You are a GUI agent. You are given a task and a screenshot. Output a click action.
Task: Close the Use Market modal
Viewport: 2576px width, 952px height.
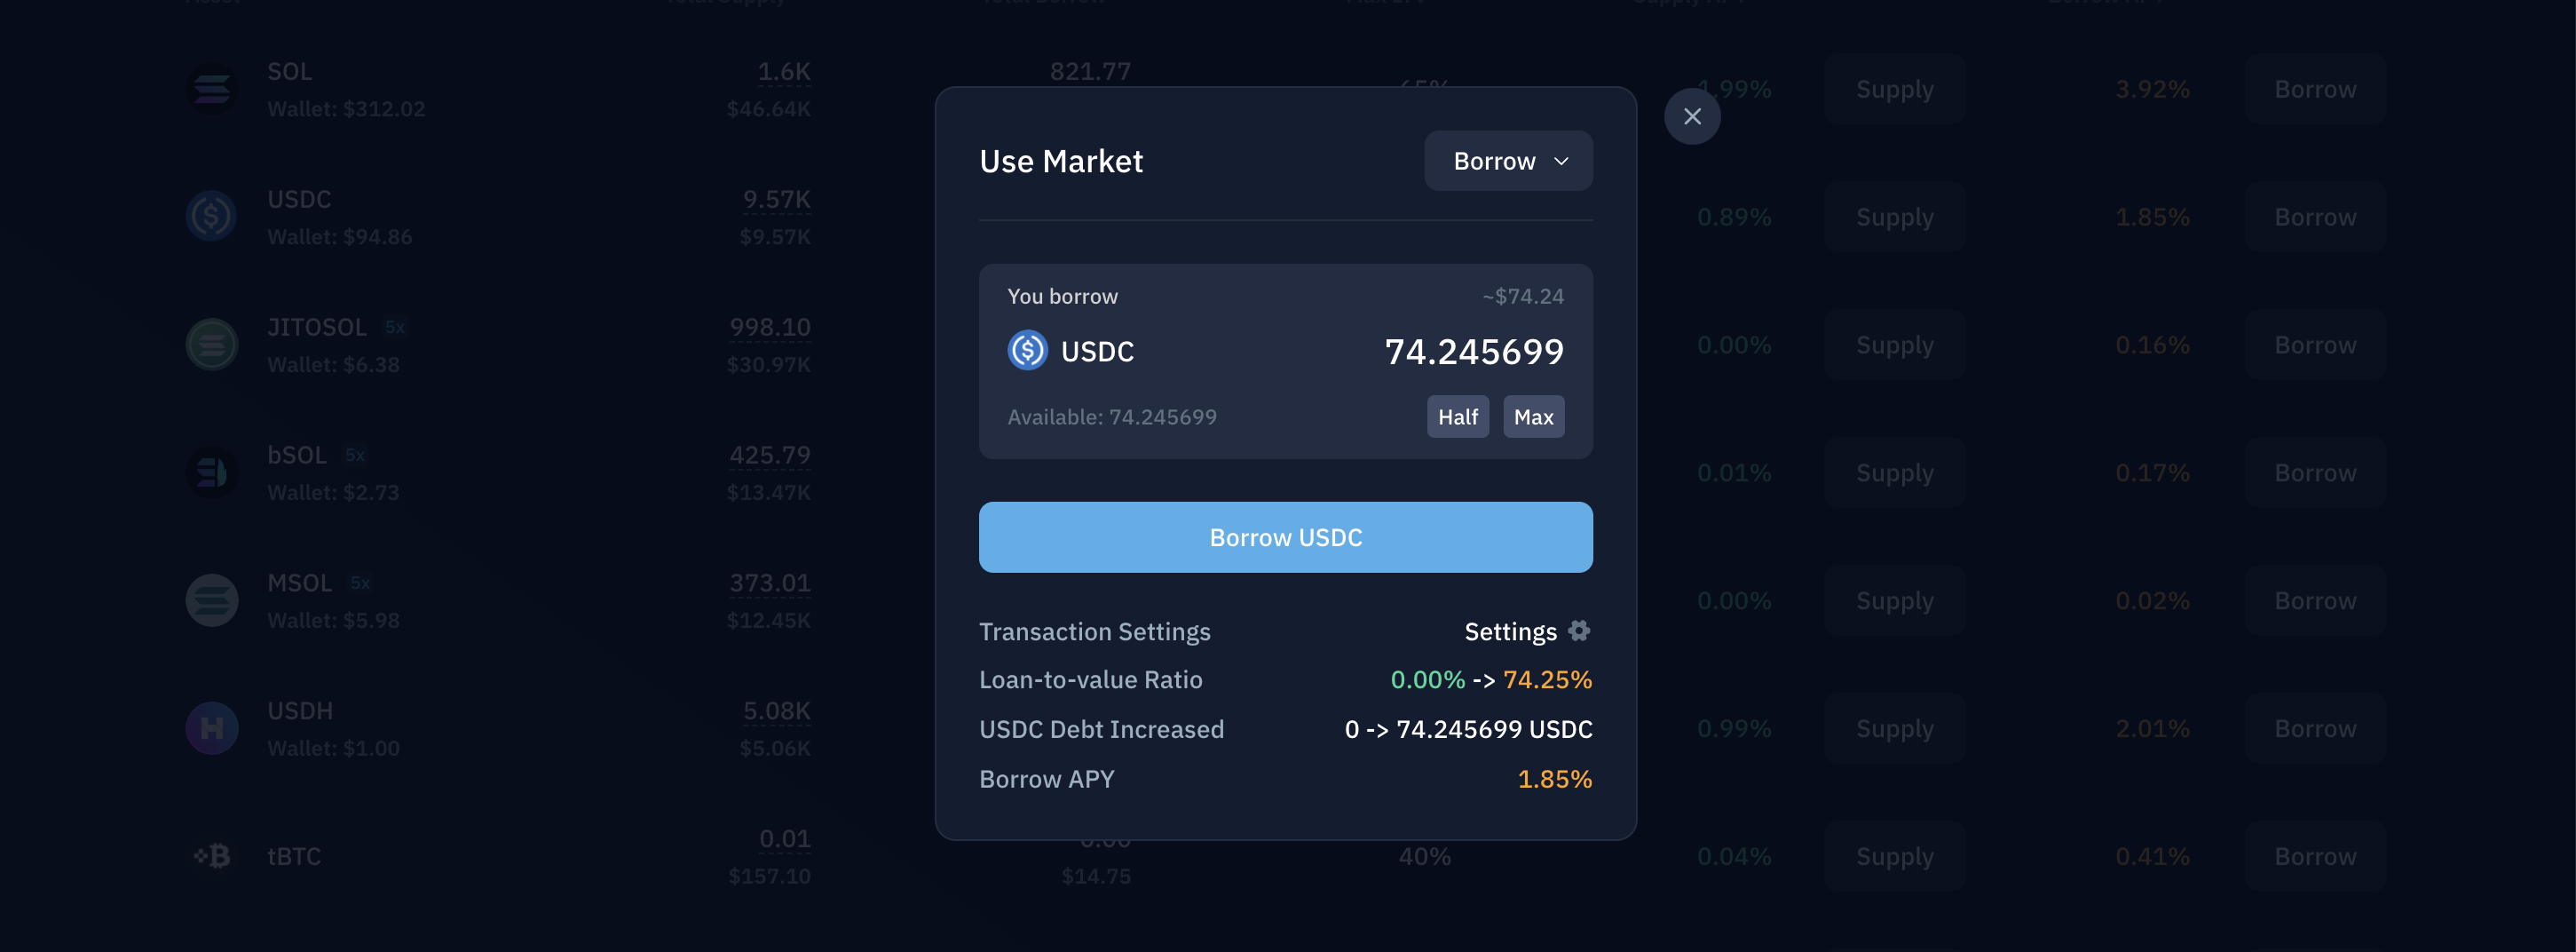[x=1692, y=116]
